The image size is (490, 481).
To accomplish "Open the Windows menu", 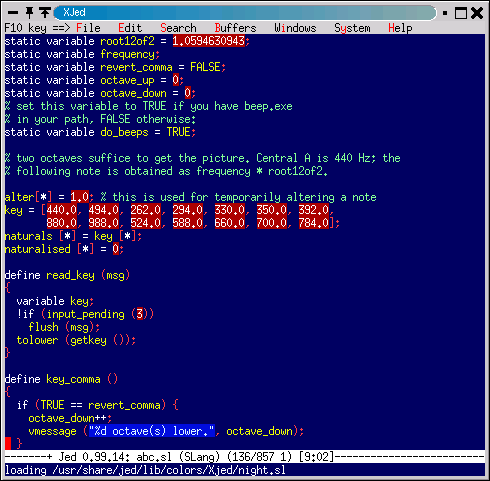I will point(295,28).
